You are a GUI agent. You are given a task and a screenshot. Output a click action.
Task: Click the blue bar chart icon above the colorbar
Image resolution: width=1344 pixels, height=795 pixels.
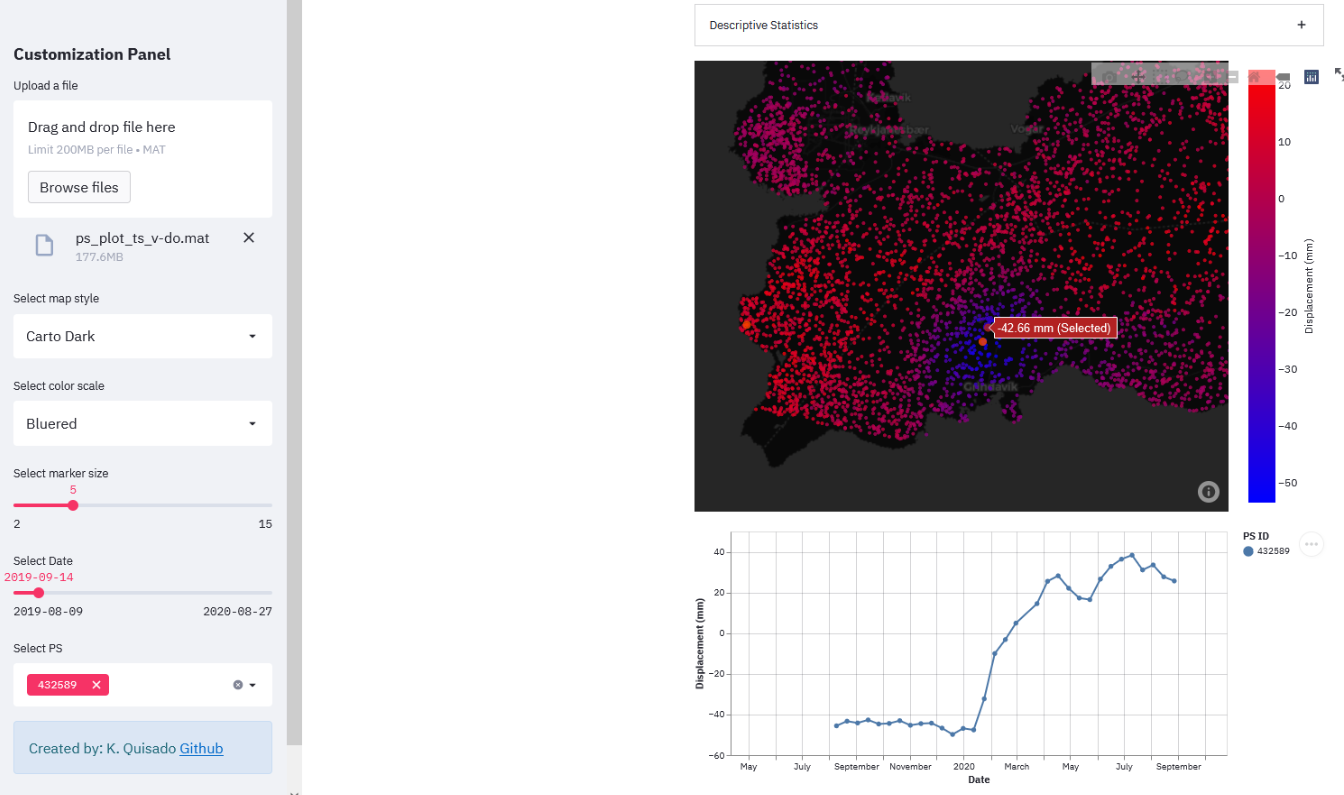1311,76
